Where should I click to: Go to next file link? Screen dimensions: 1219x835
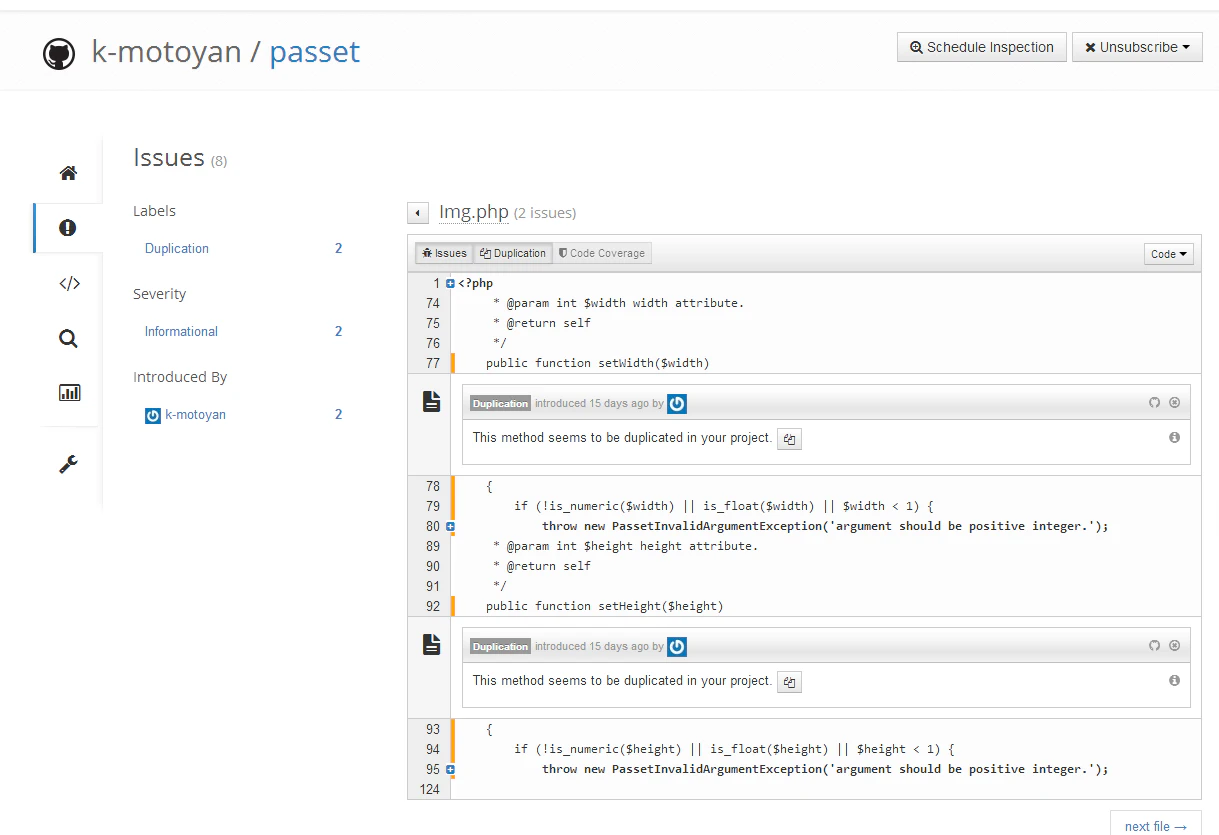pos(1155,826)
